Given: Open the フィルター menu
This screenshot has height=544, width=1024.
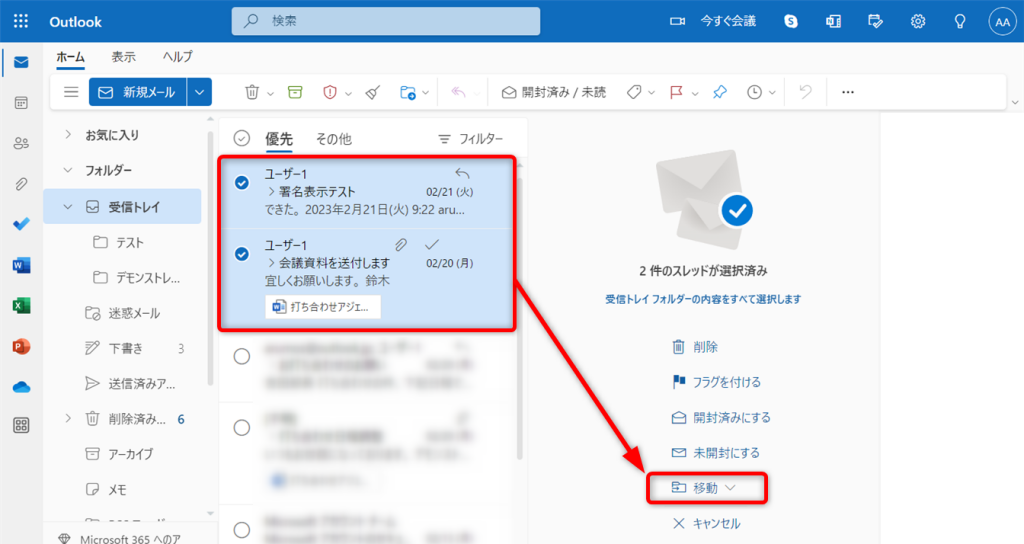Looking at the screenshot, I should pos(470,138).
